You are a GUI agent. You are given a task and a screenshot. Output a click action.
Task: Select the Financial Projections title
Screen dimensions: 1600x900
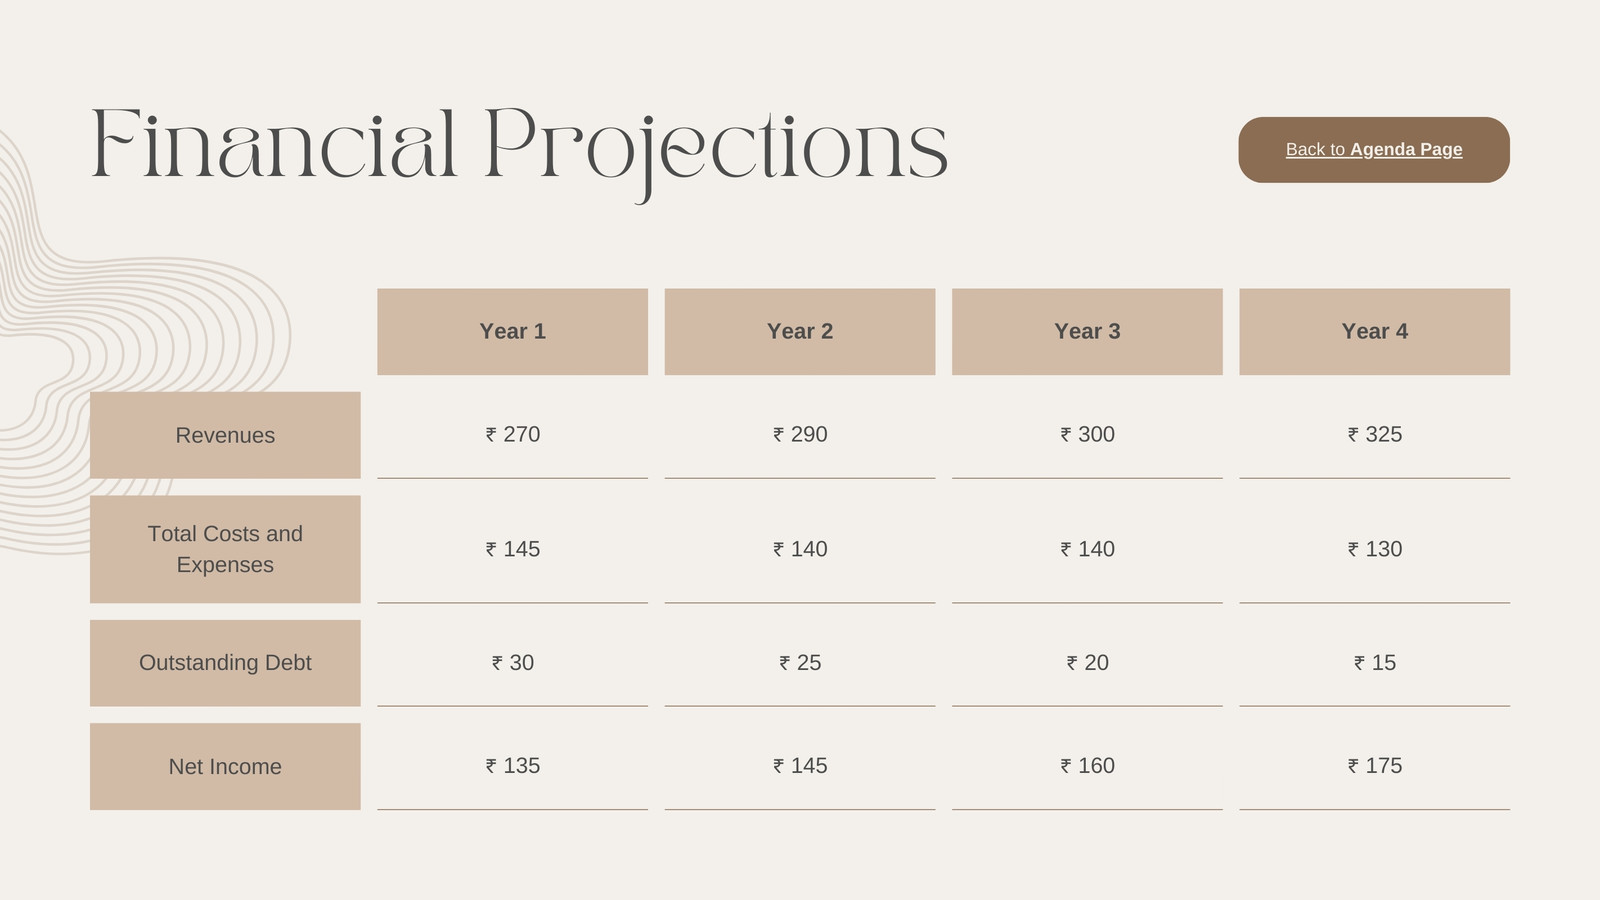519,151
